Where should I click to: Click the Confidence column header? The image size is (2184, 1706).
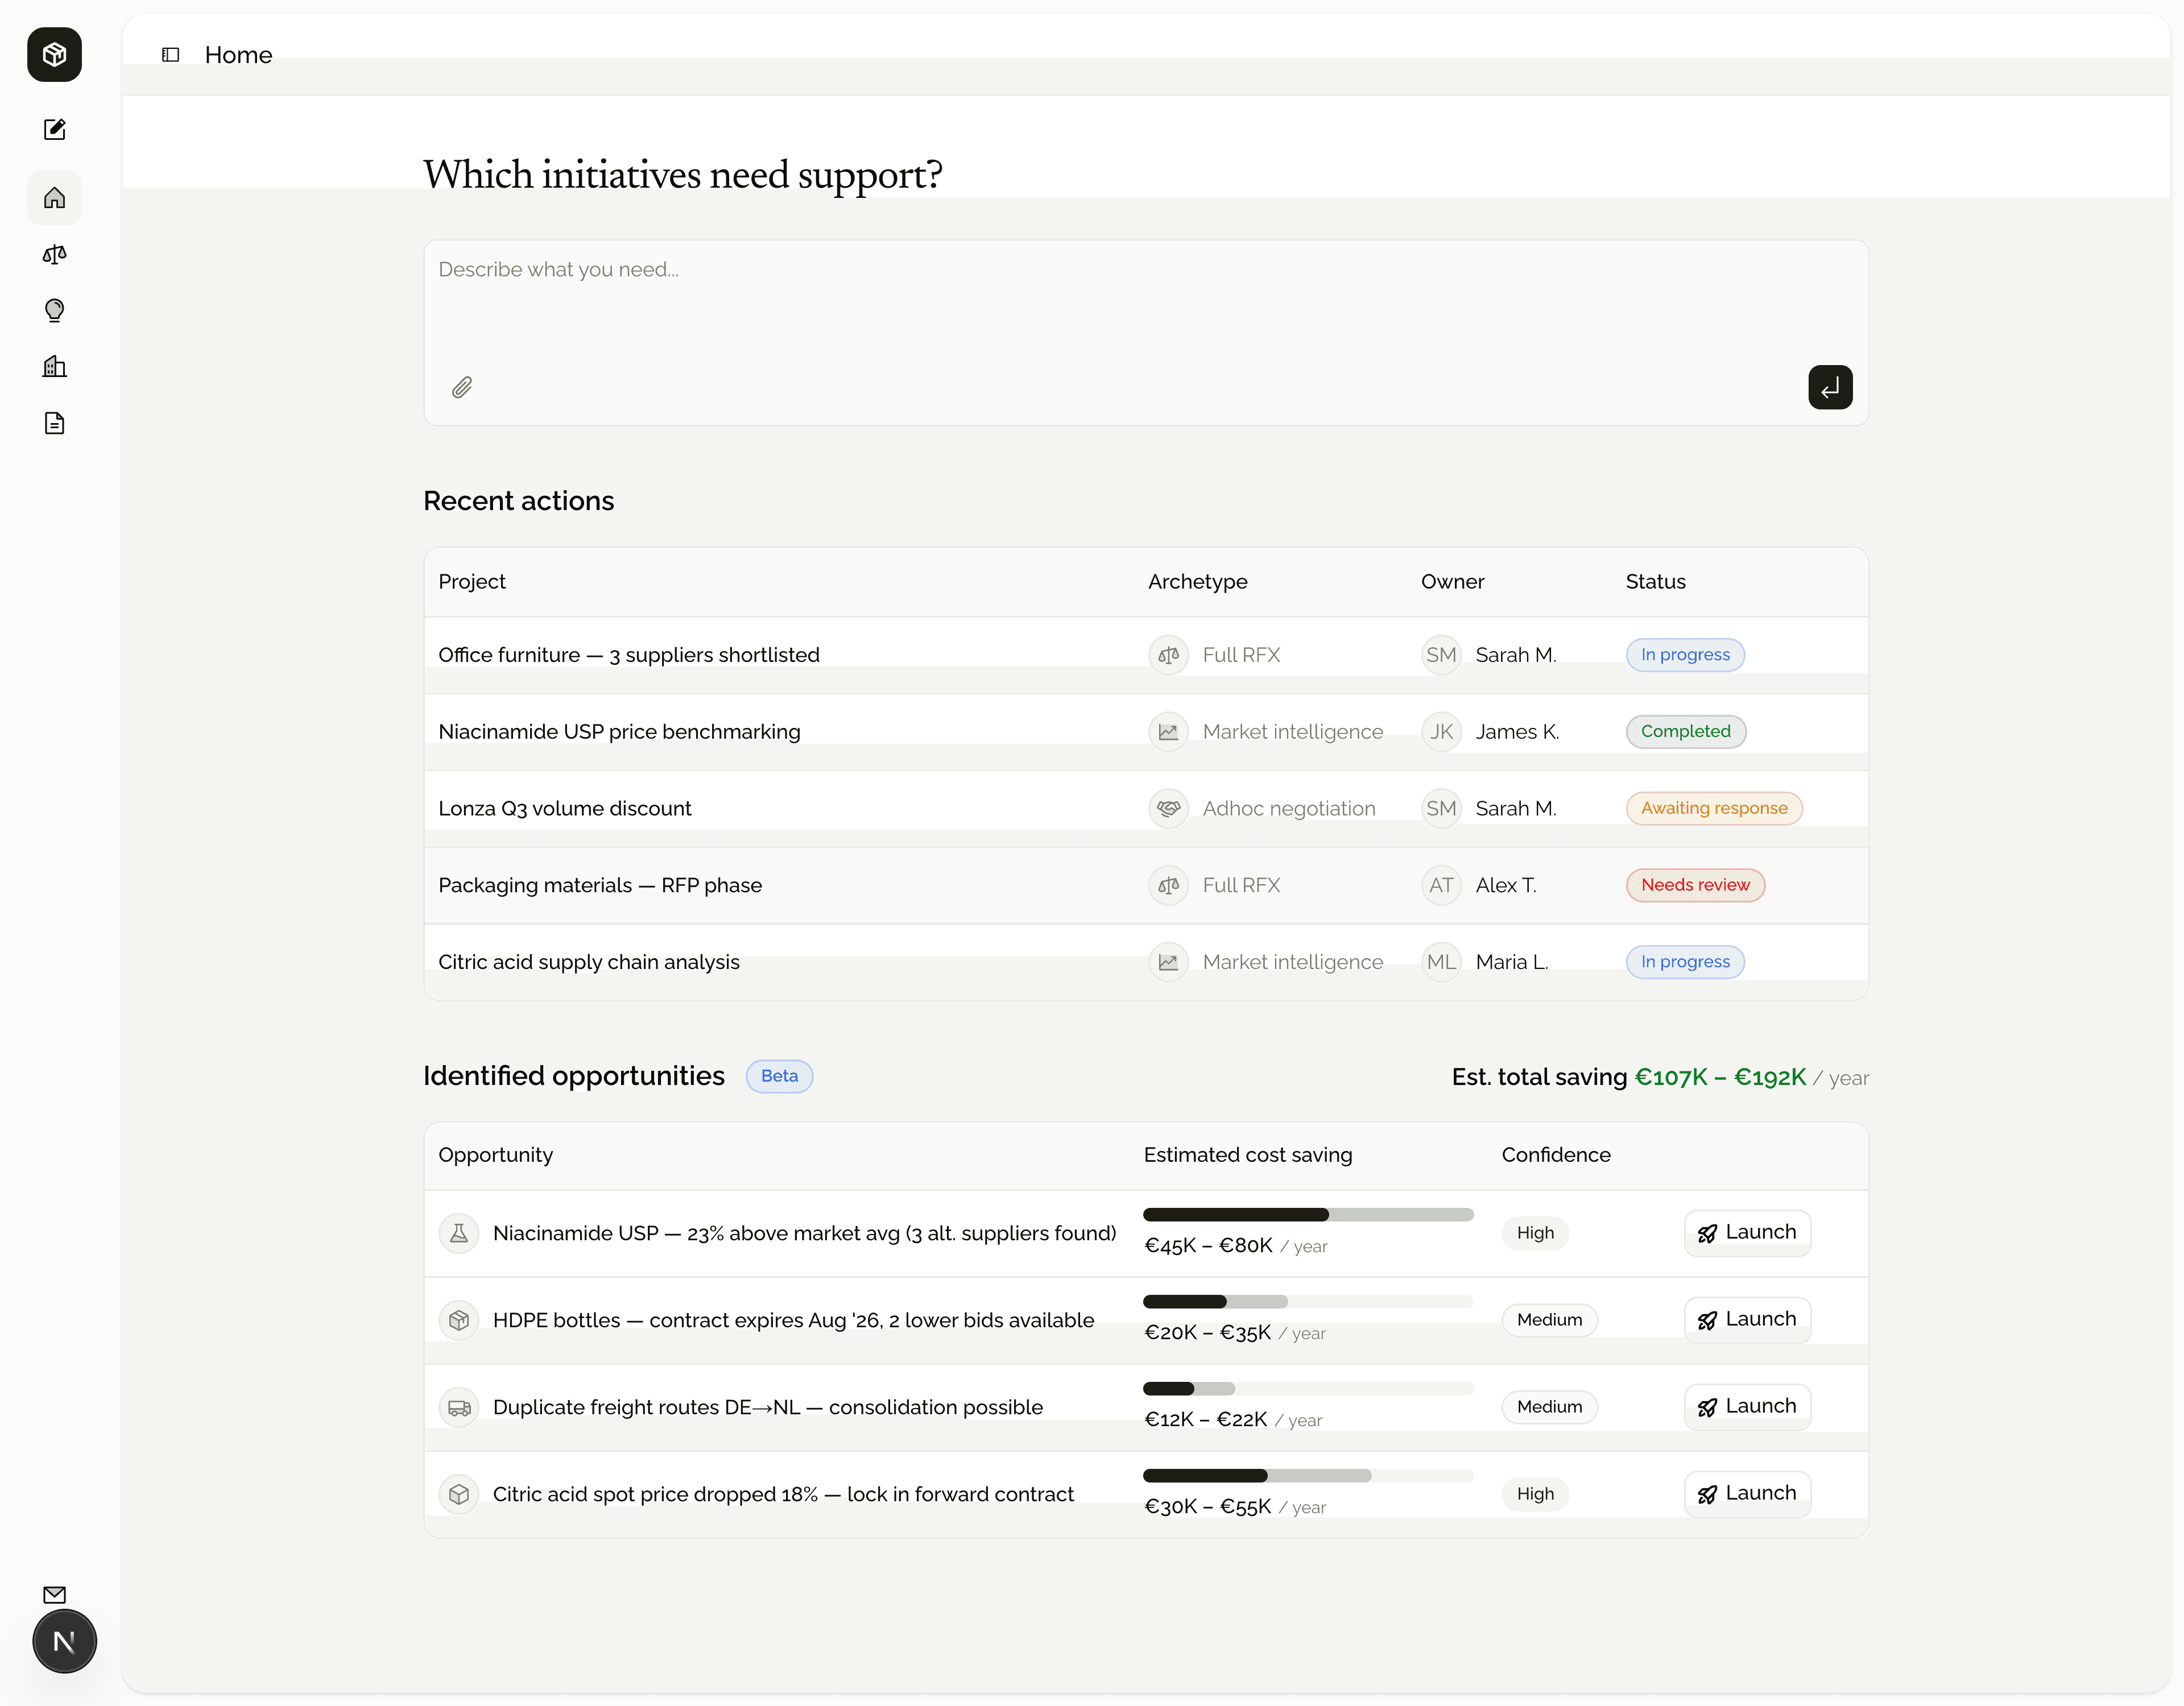1556,1155
